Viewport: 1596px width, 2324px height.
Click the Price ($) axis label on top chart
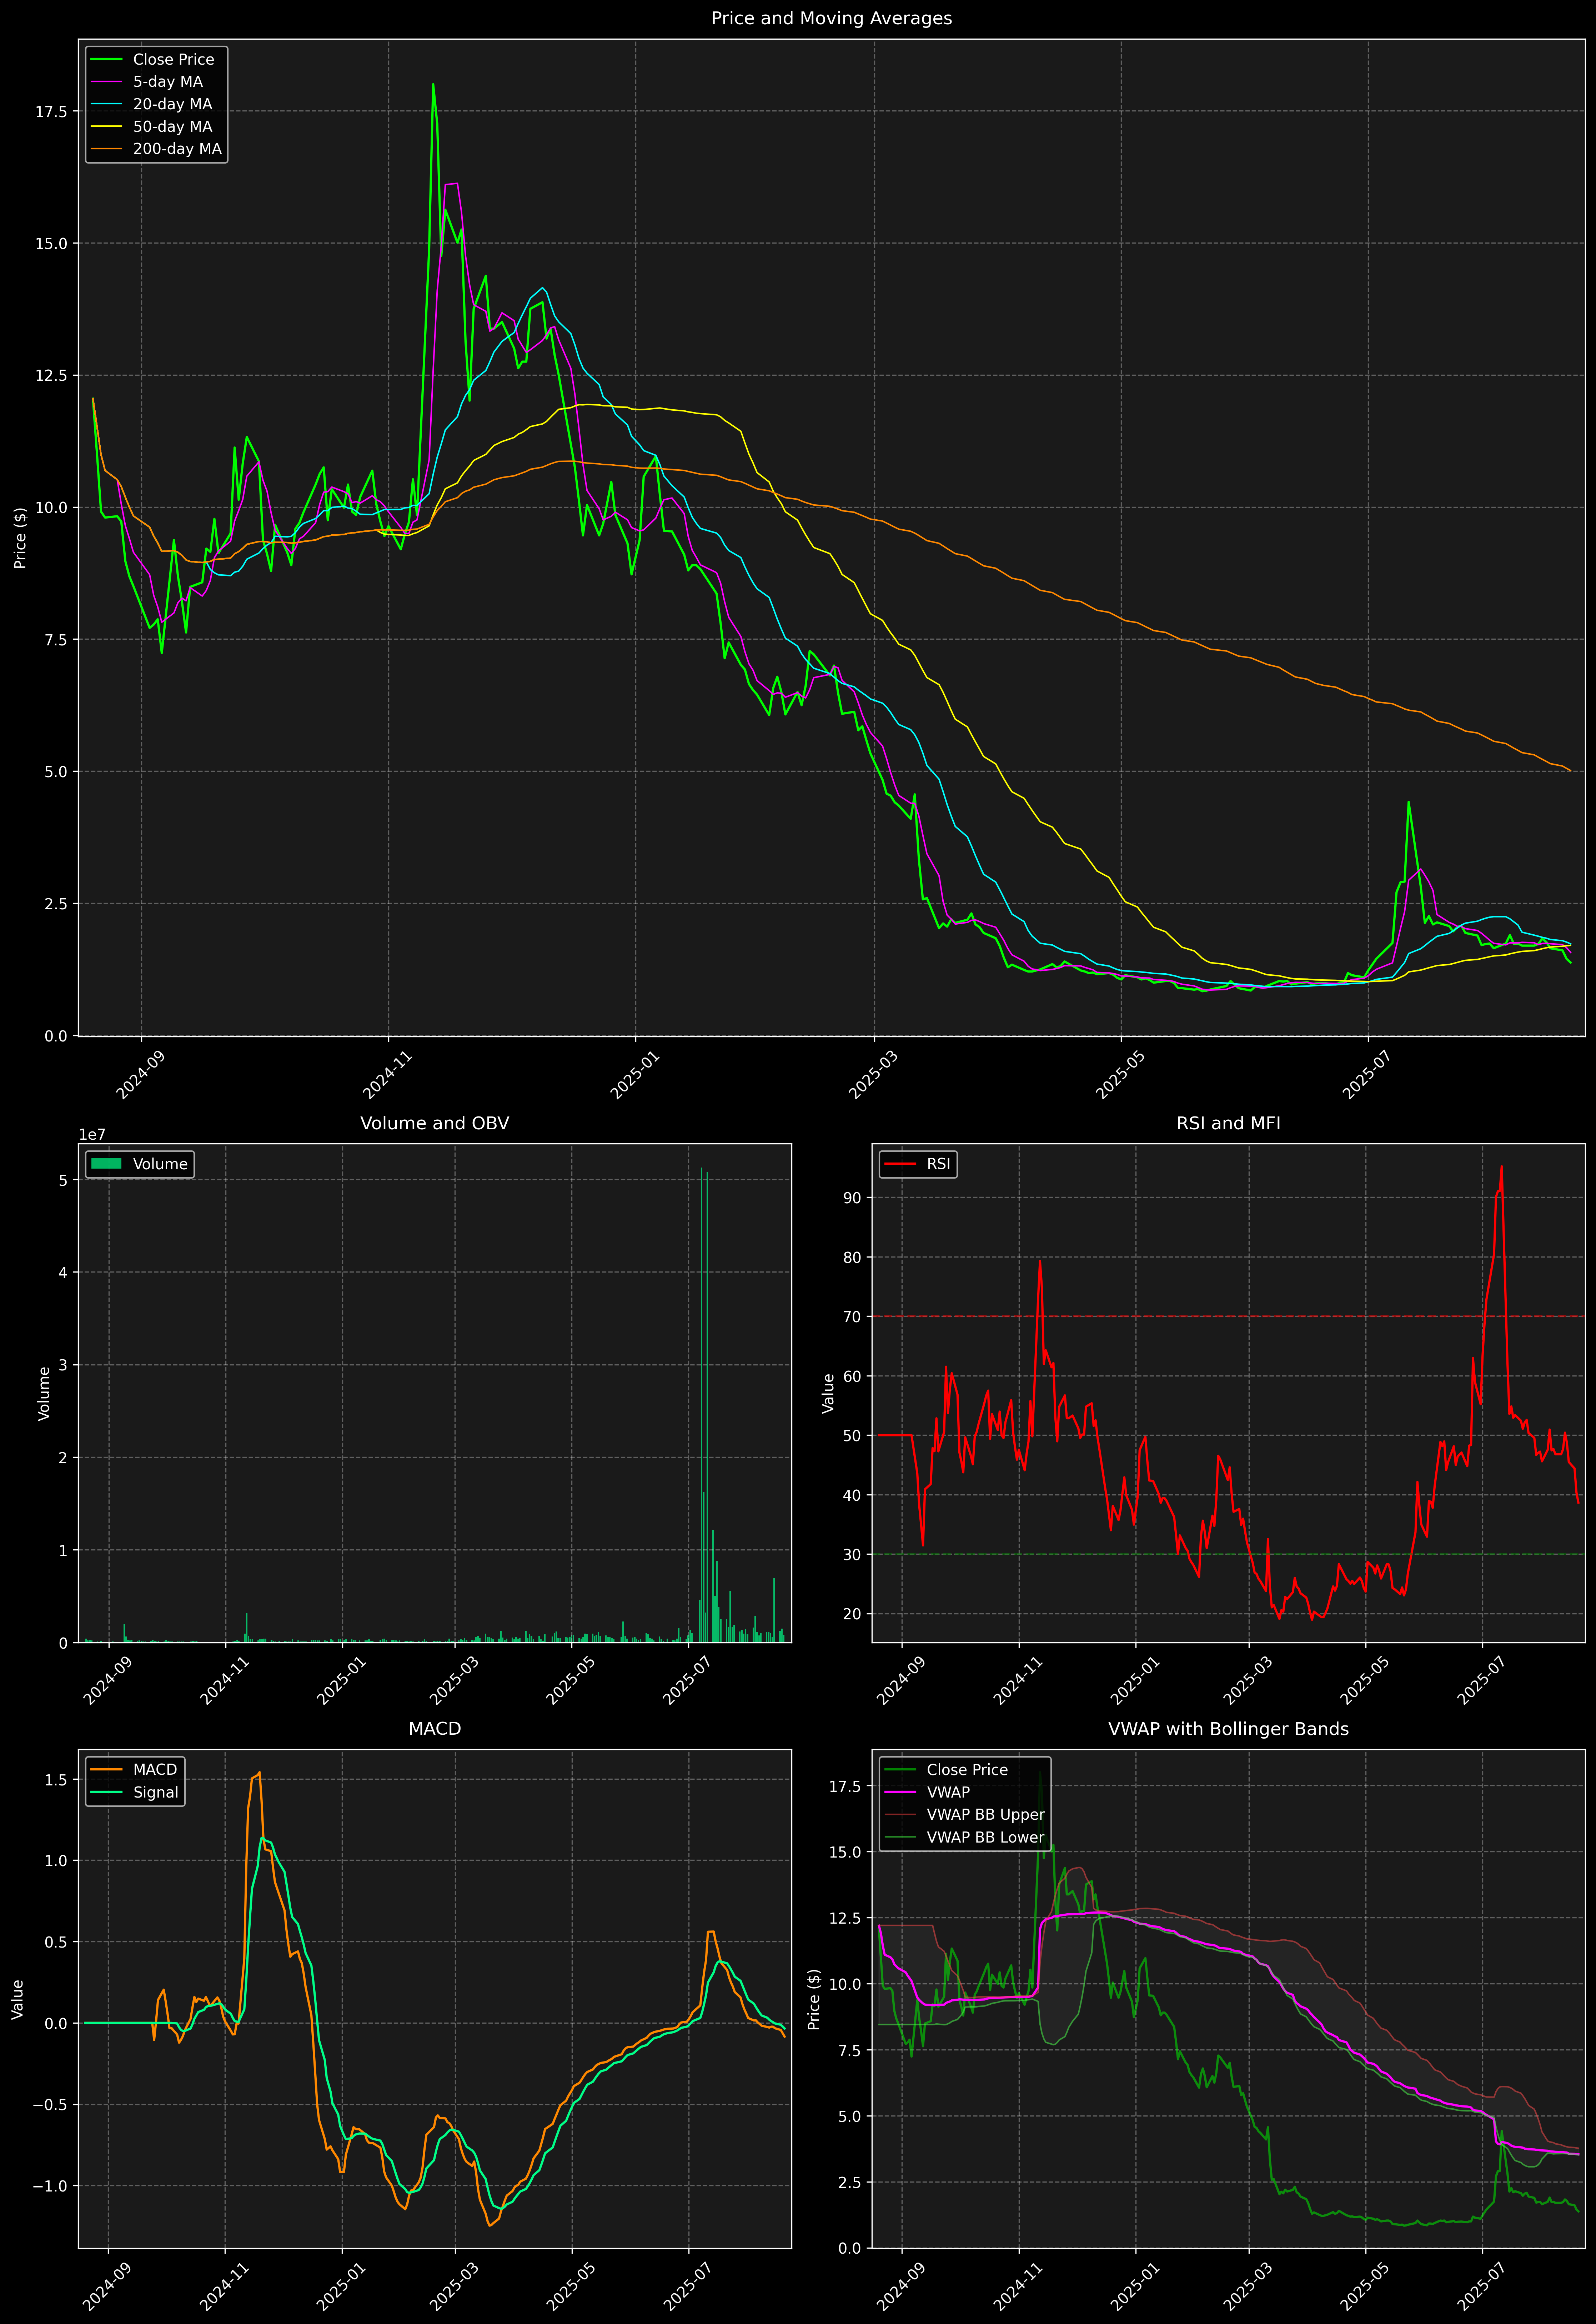(x=20, y=538)
